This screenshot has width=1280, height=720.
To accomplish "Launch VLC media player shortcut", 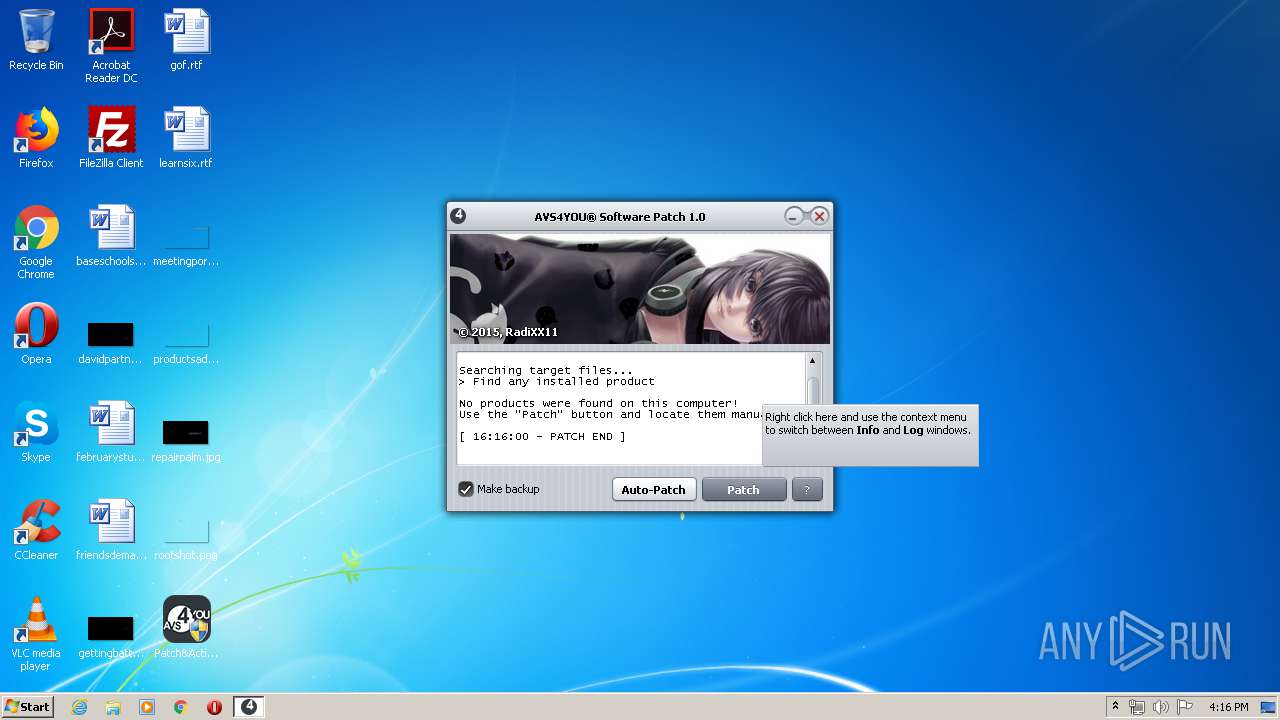I will click(36, 634).
